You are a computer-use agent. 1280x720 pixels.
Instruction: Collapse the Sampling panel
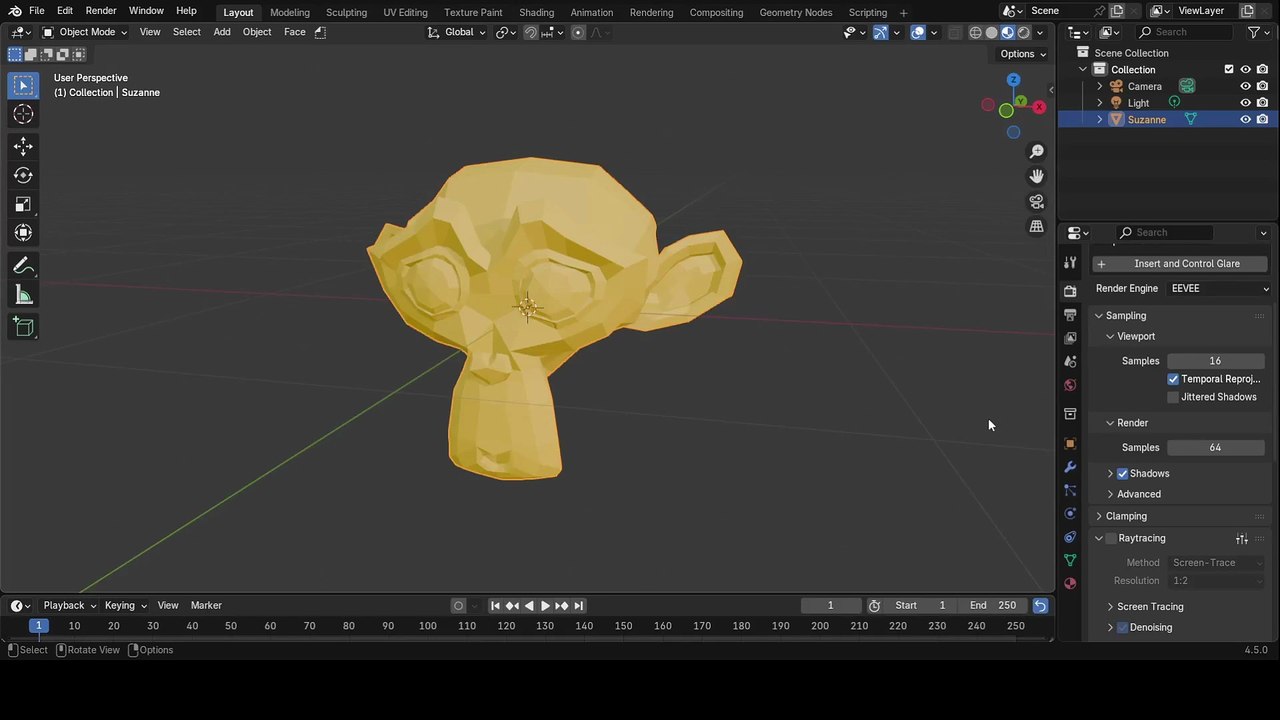(x=1098, y=316)
